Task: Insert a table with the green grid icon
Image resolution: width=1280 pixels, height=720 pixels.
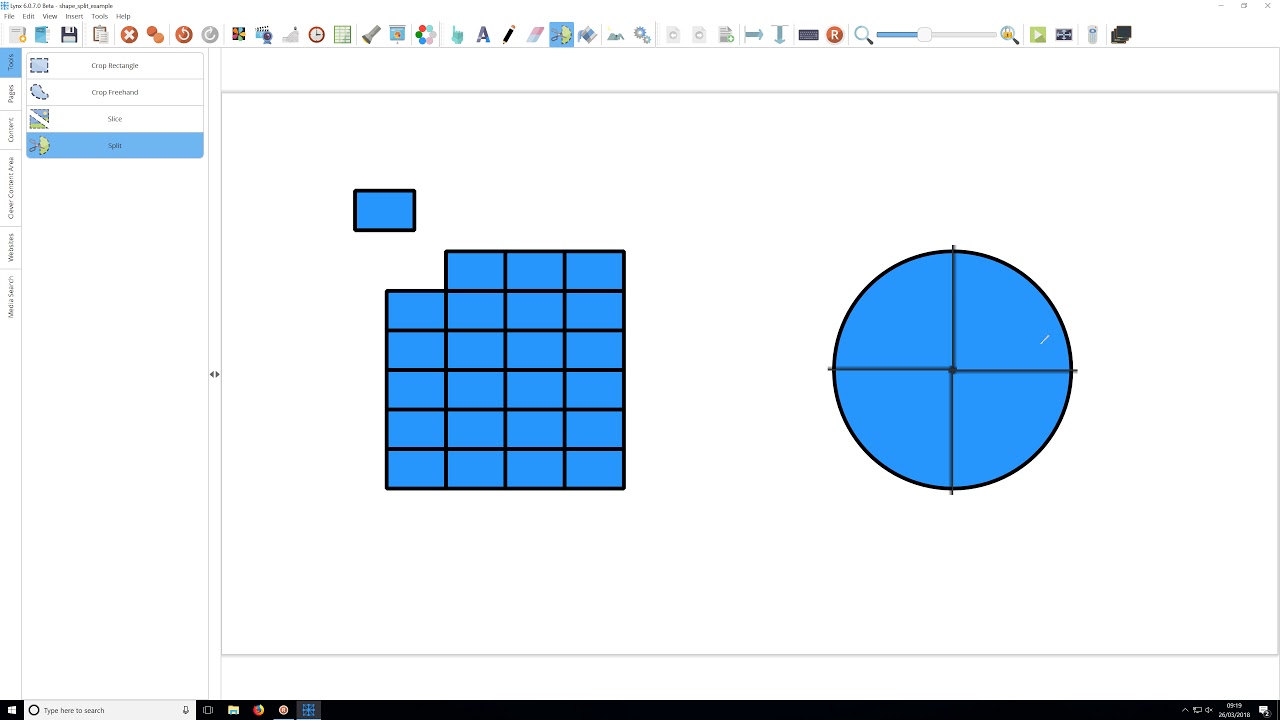Action: [343, 35]
